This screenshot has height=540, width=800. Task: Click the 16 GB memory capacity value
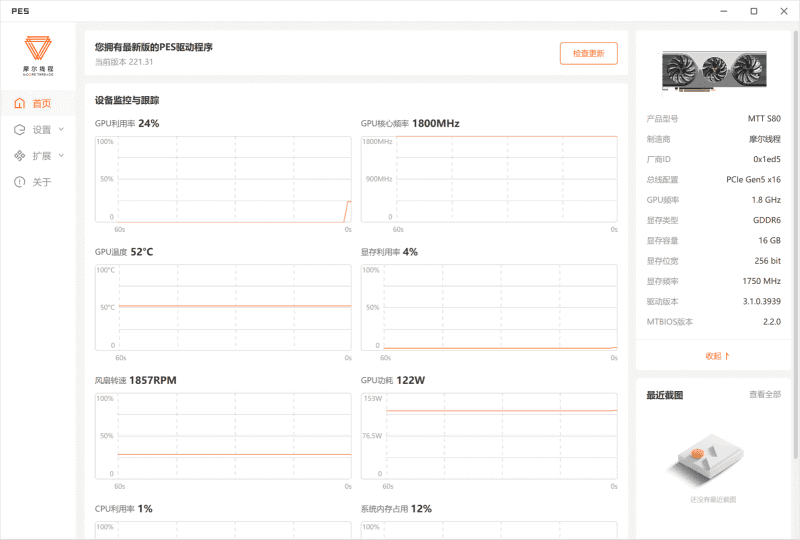(x=769, y=240)
